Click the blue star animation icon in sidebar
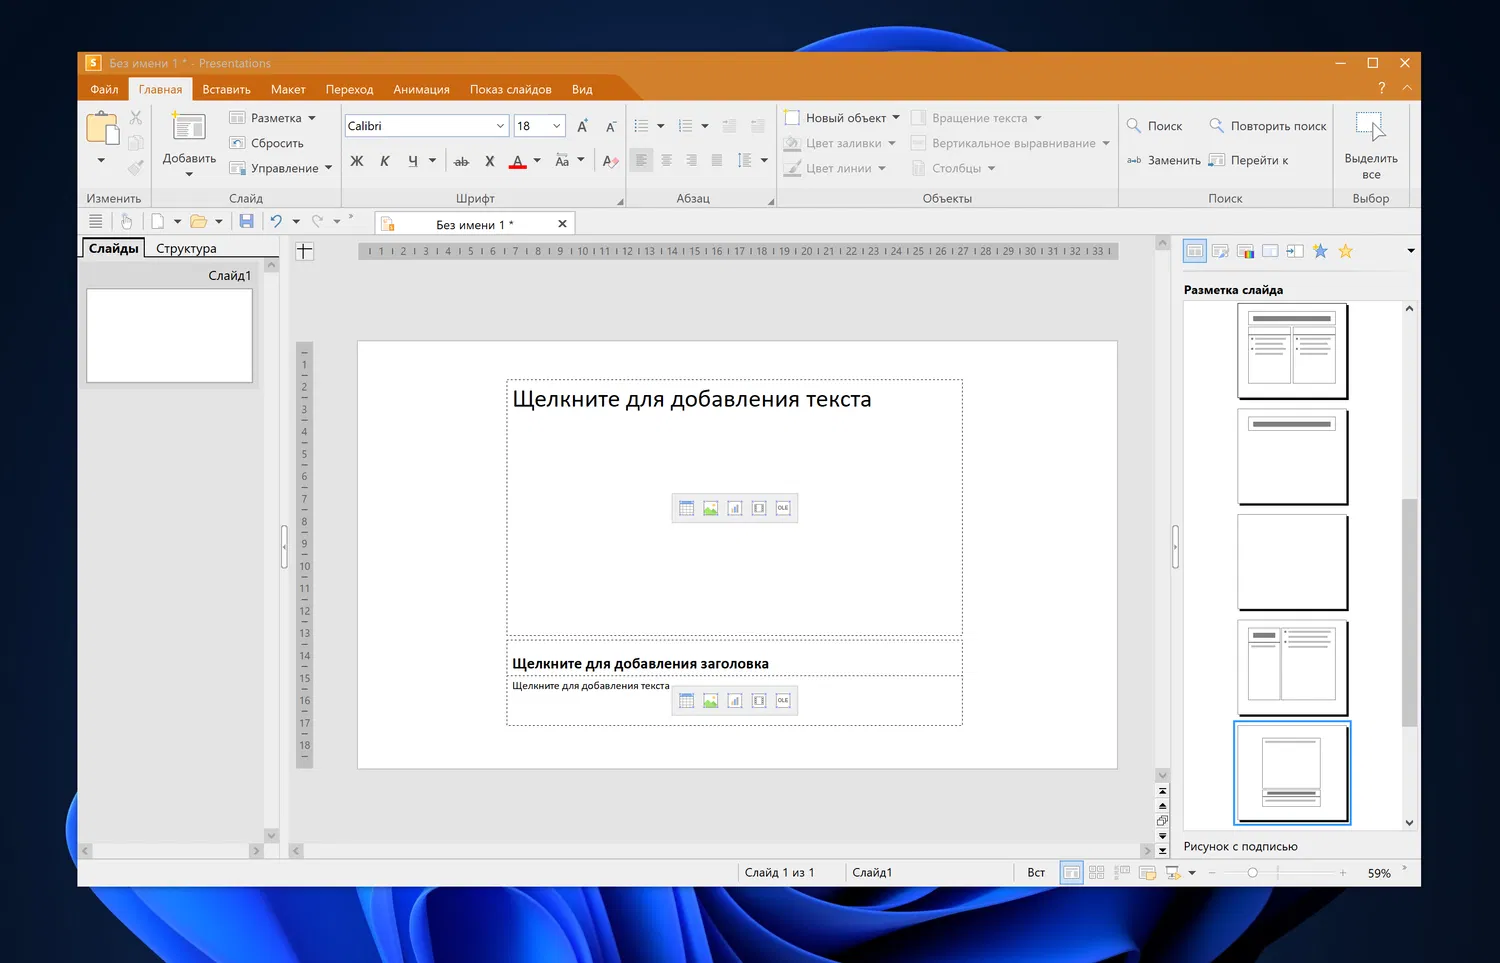Image resolution: width=1500 pixels, height=963 pixels. (1320, 251)
